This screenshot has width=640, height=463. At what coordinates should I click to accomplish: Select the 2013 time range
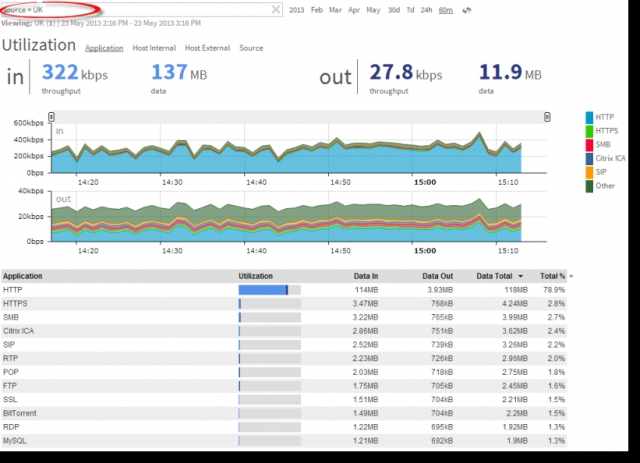pos(296,10)
